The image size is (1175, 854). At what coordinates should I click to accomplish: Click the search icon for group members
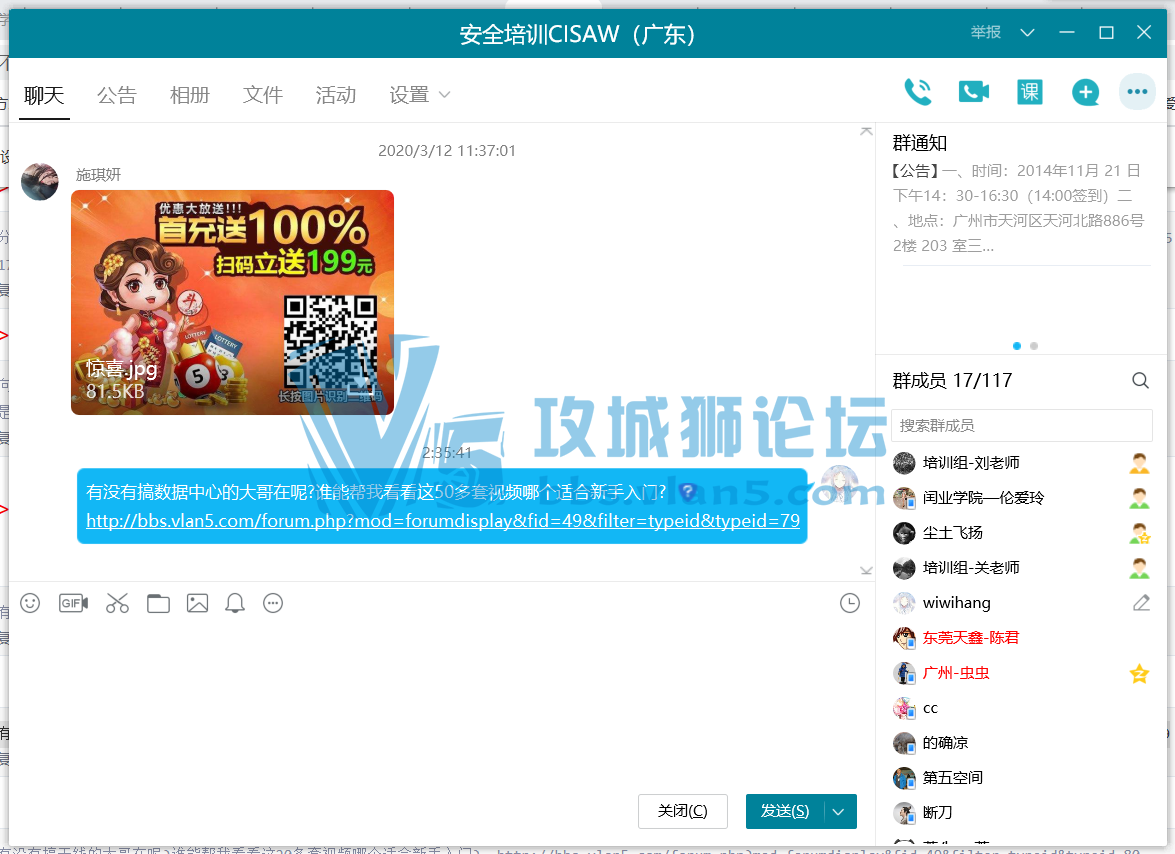(x=1140, y=380)
